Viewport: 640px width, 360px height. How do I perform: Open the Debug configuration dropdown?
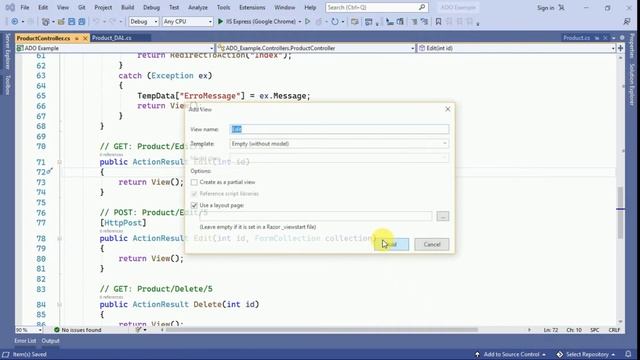pos(143,22)
